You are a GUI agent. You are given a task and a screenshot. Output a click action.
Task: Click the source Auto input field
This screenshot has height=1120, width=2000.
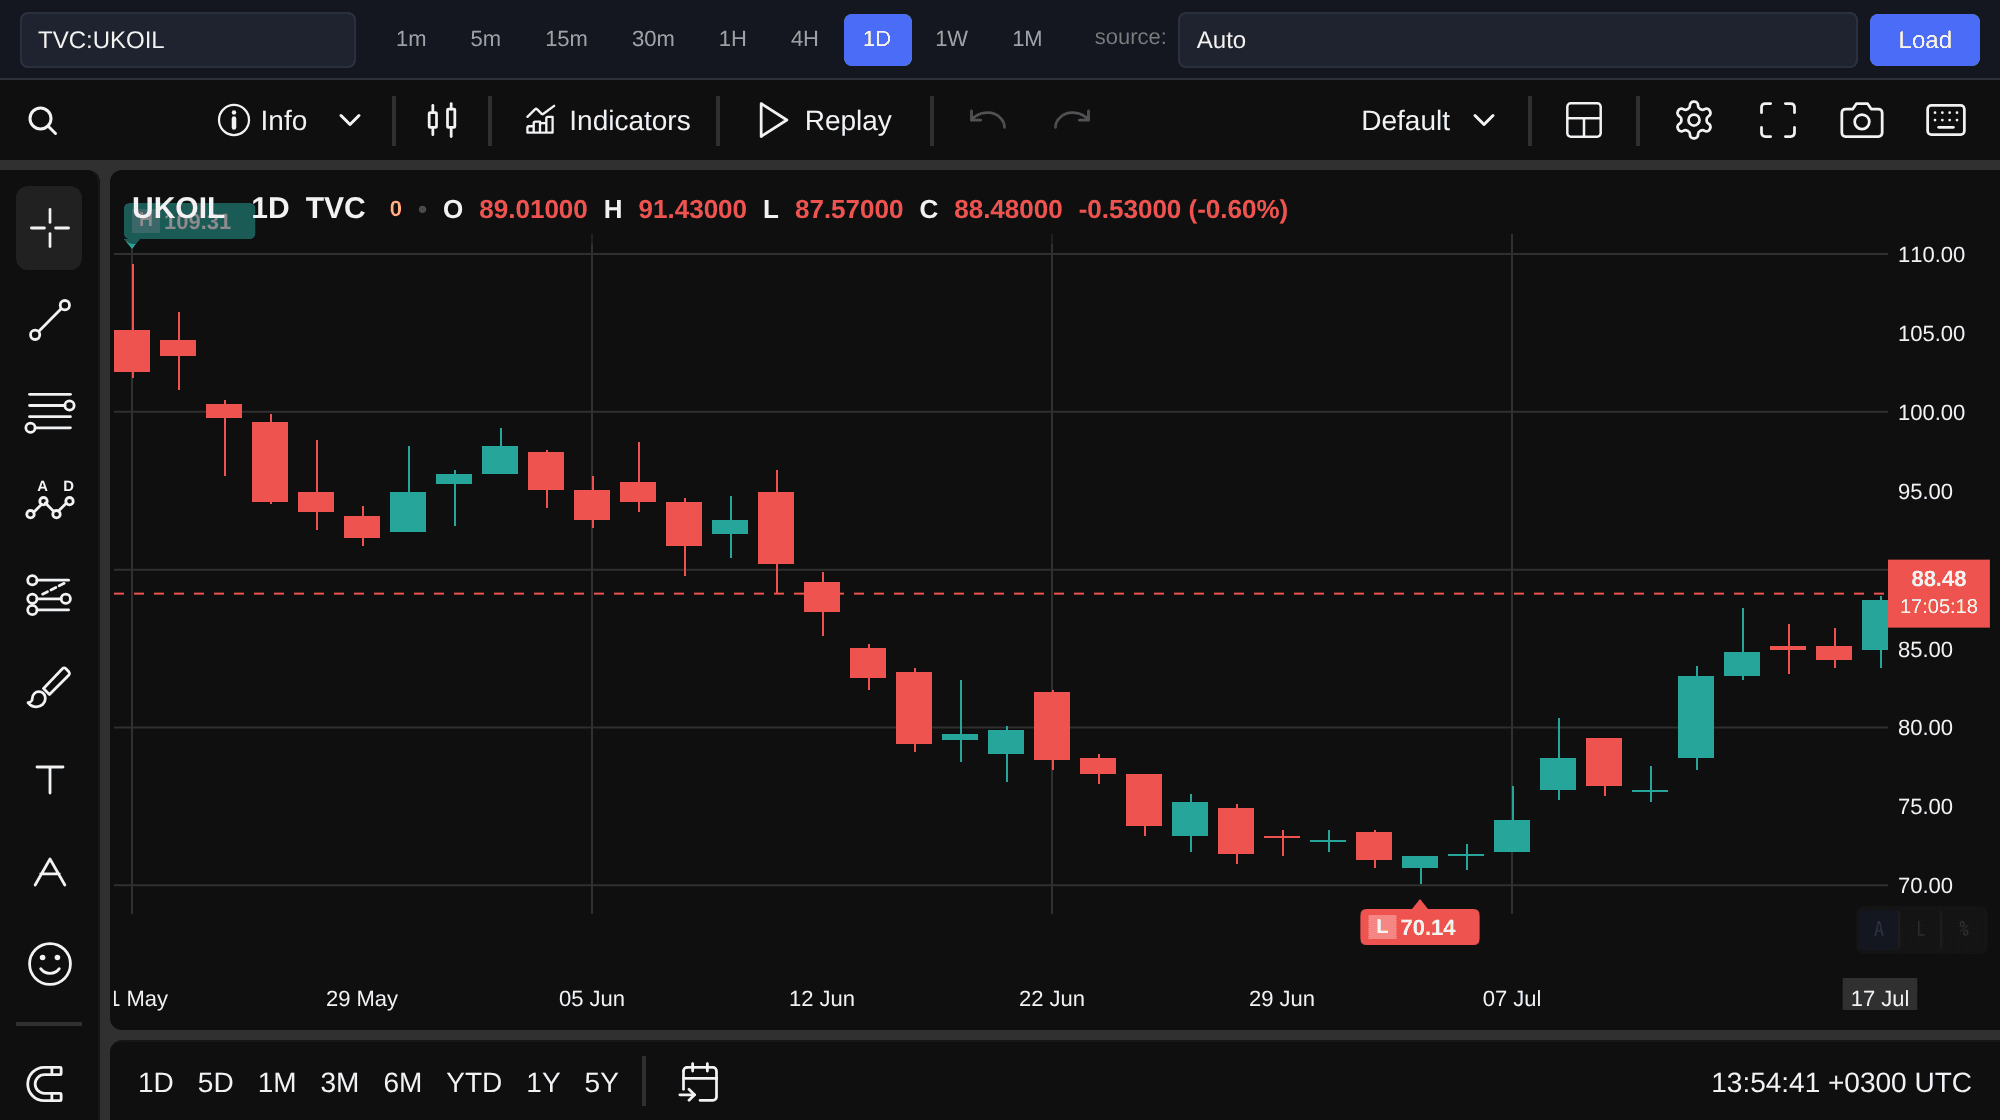(1517, 40)
